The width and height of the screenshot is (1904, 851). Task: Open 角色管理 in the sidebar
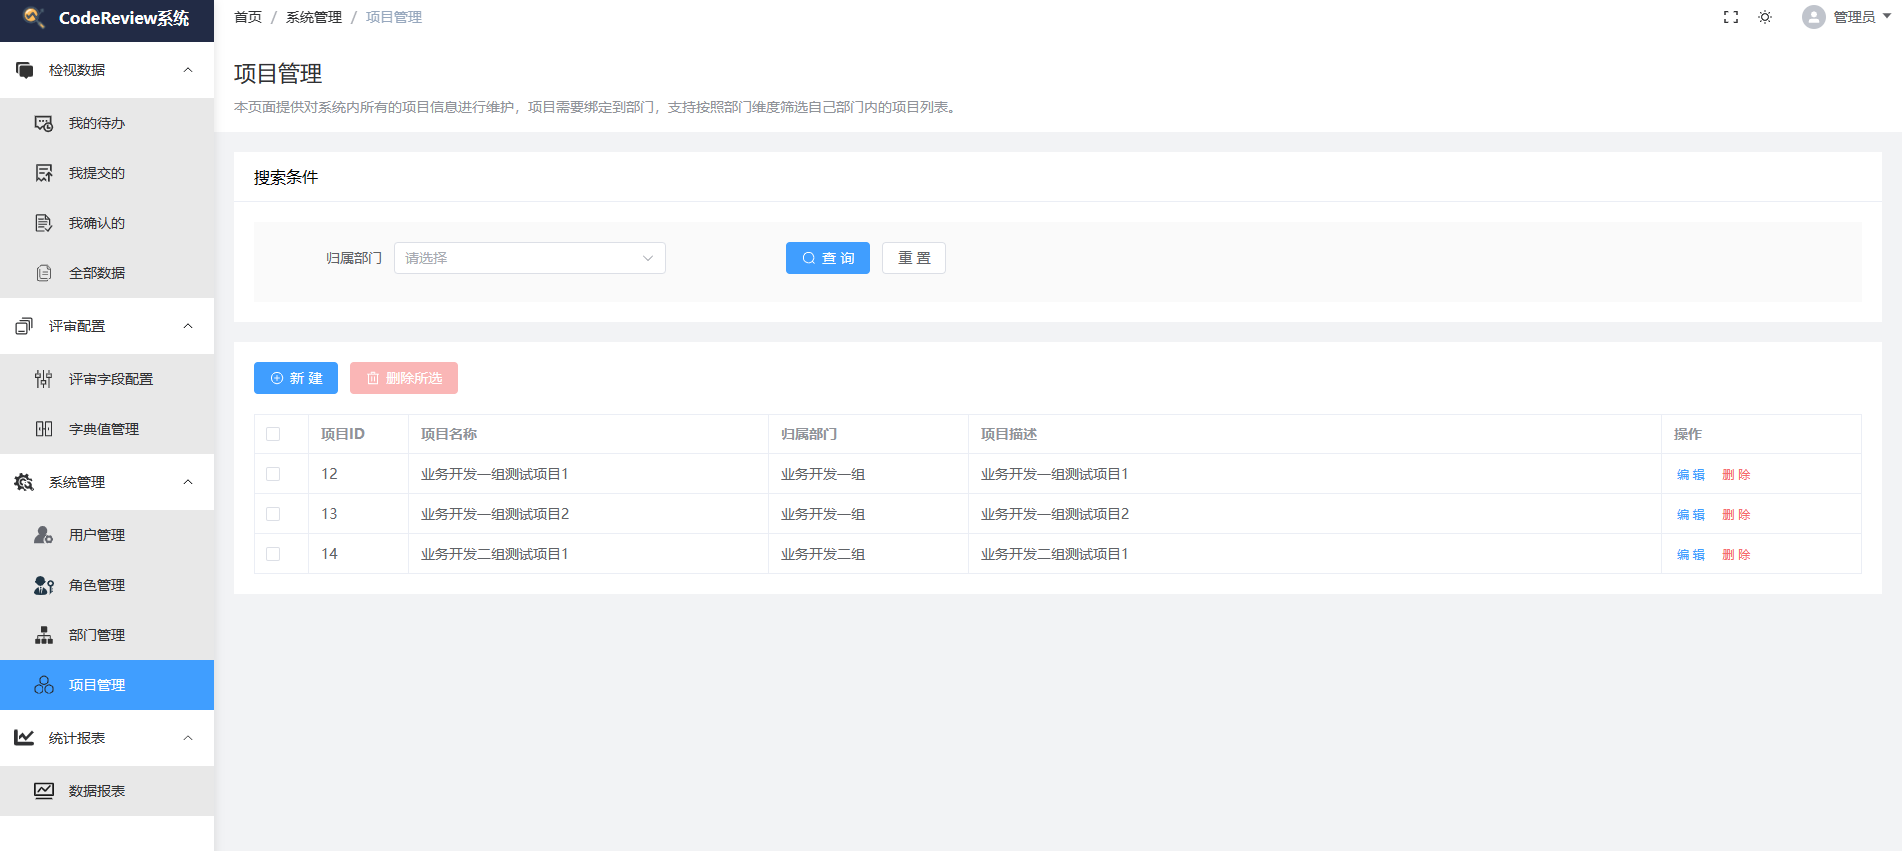[97, 585]
